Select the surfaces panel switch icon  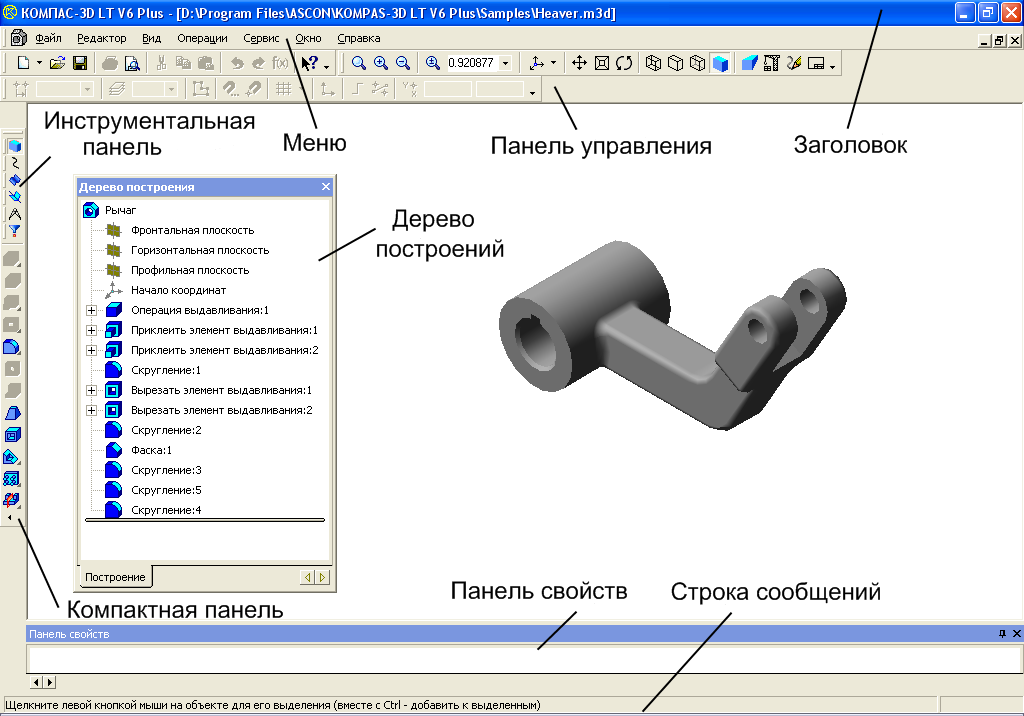click(x=14, y=180)
